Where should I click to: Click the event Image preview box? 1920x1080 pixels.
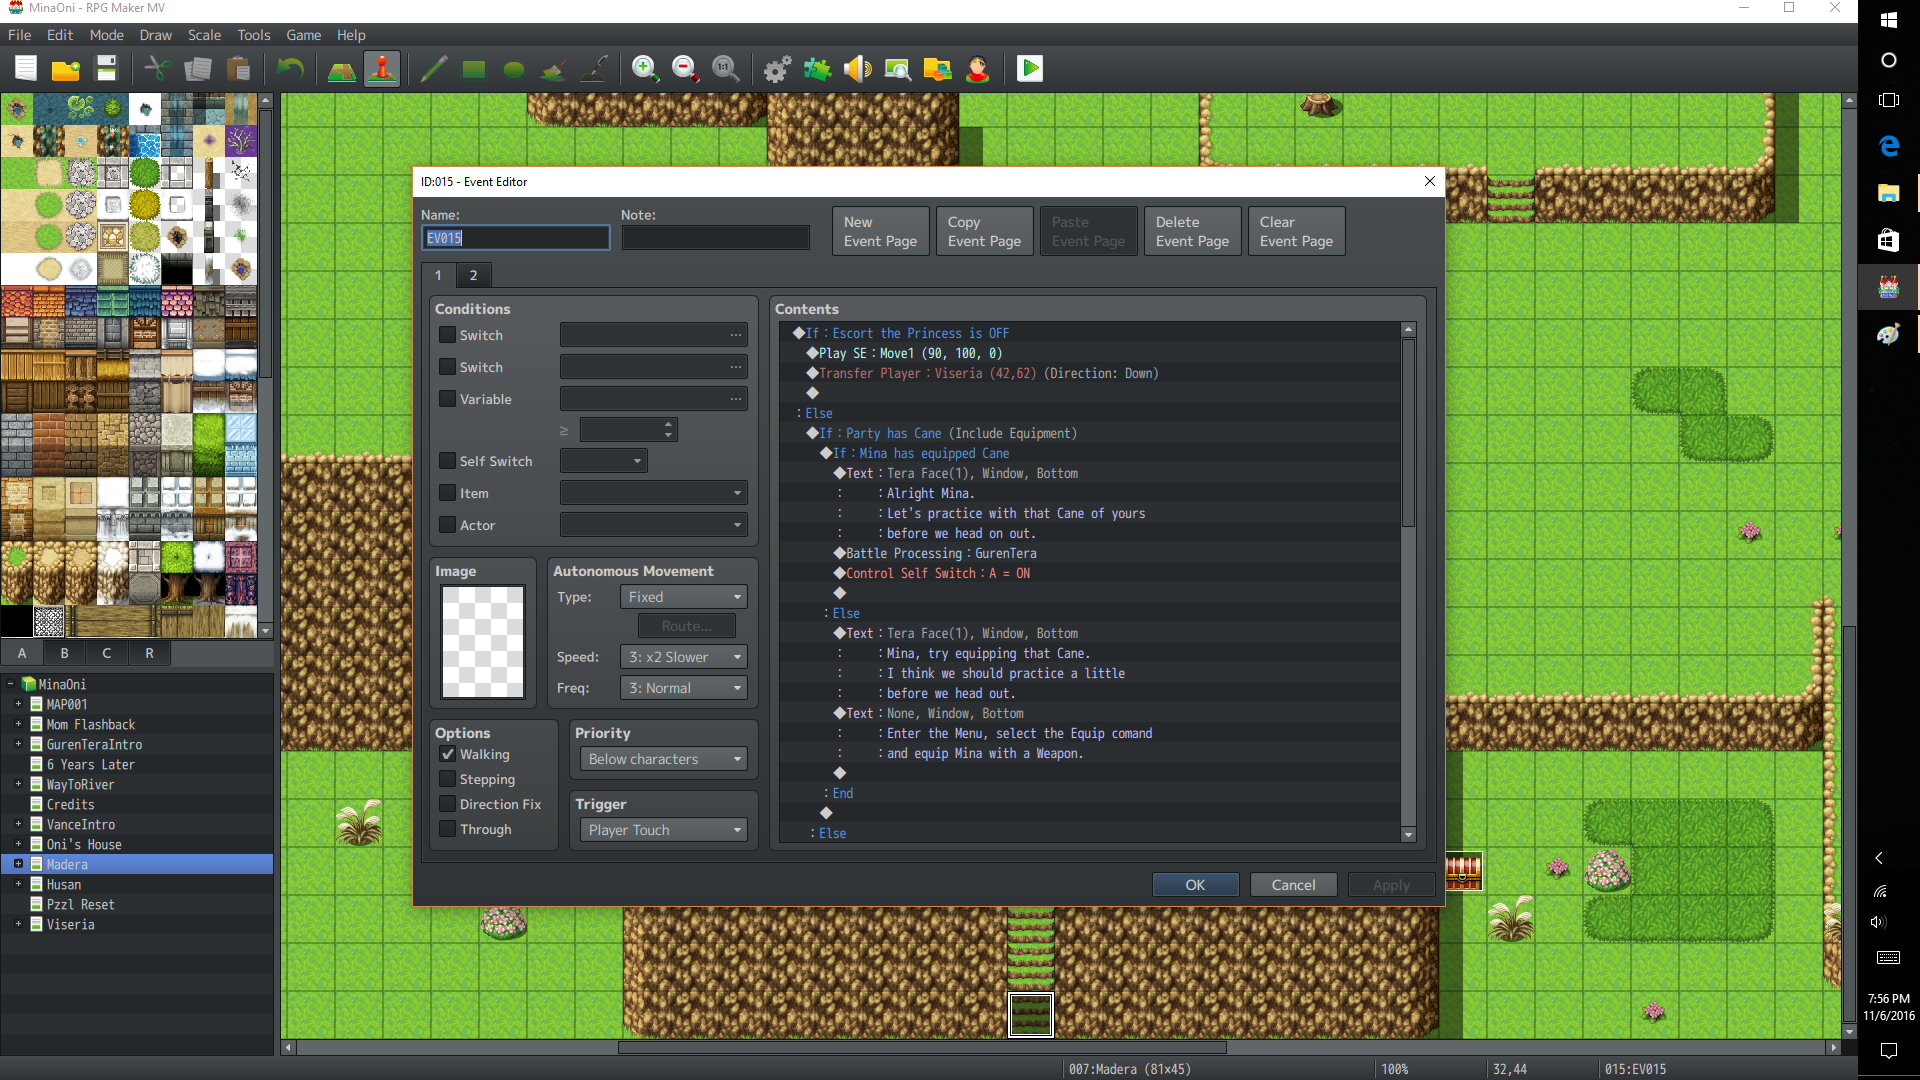(483, 642)
